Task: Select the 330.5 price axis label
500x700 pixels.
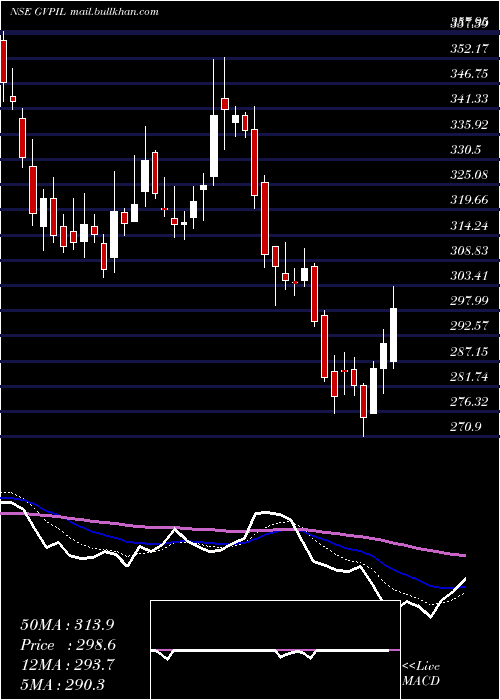Action: 466,150
